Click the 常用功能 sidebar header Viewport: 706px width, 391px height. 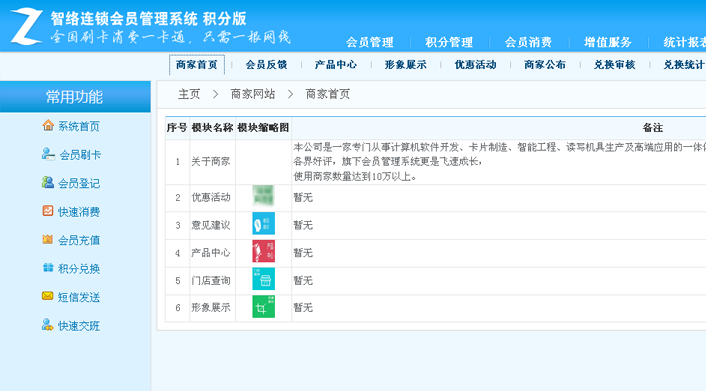click(x=75, y=97)
